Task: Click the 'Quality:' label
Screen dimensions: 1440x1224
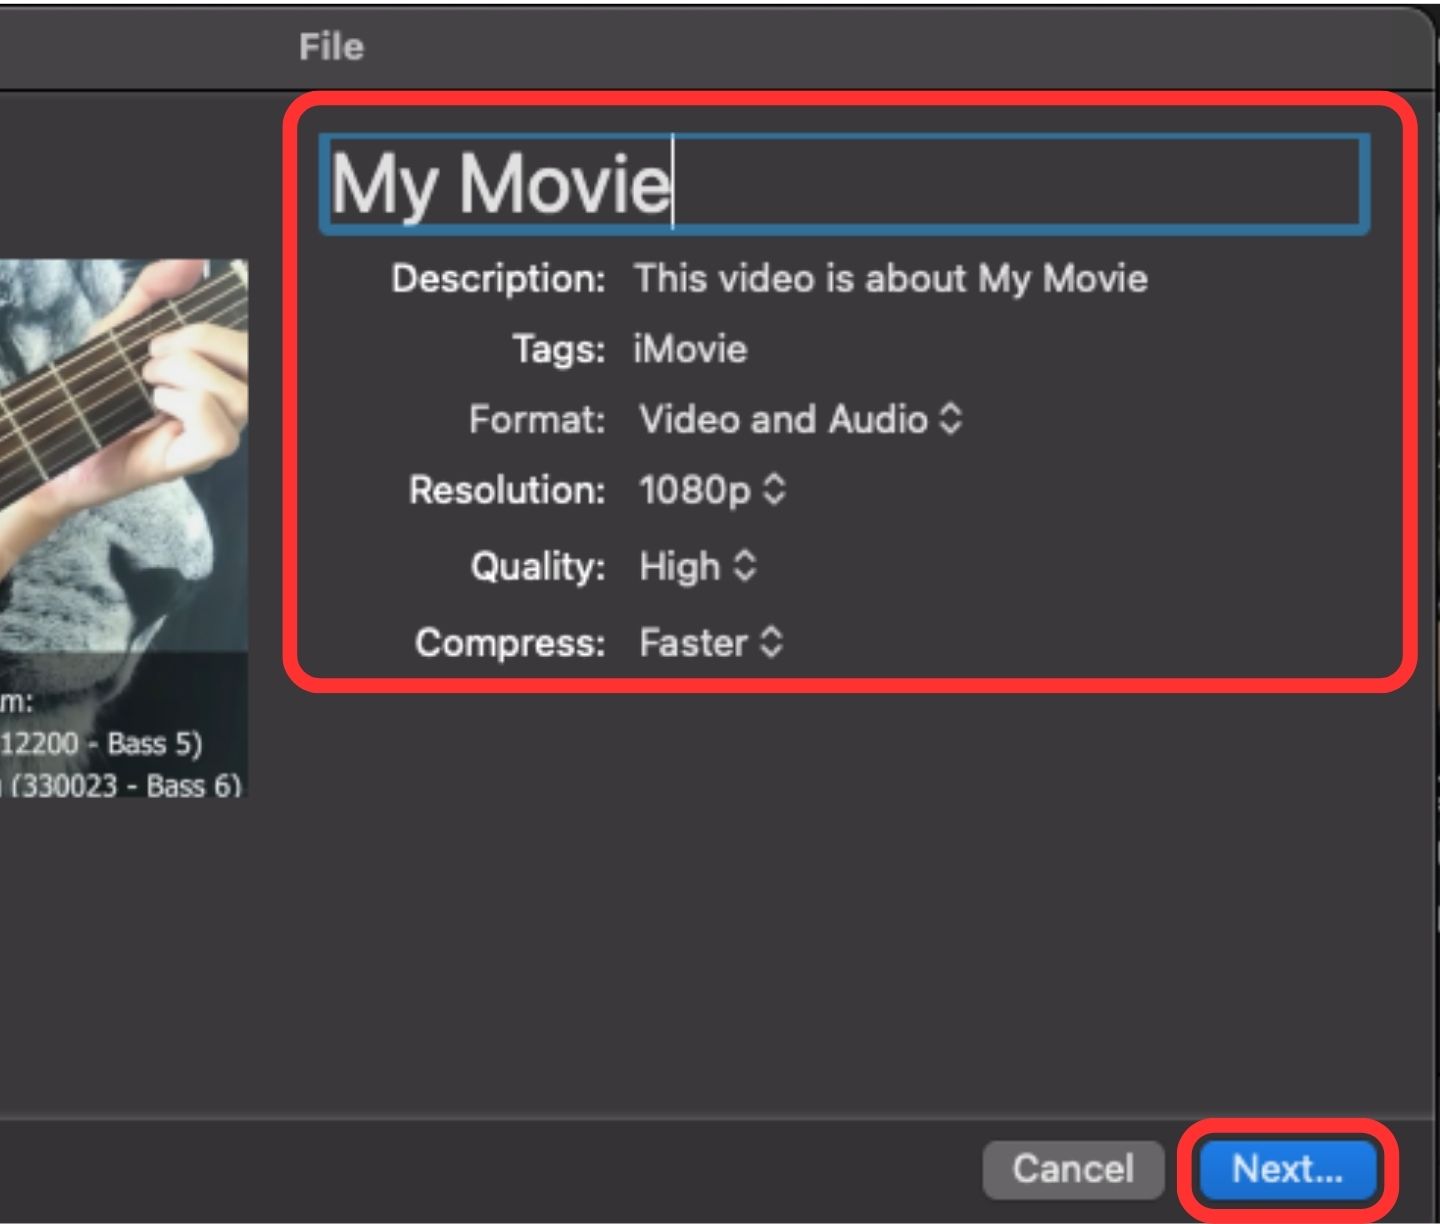Action: (x=538, y=566)
